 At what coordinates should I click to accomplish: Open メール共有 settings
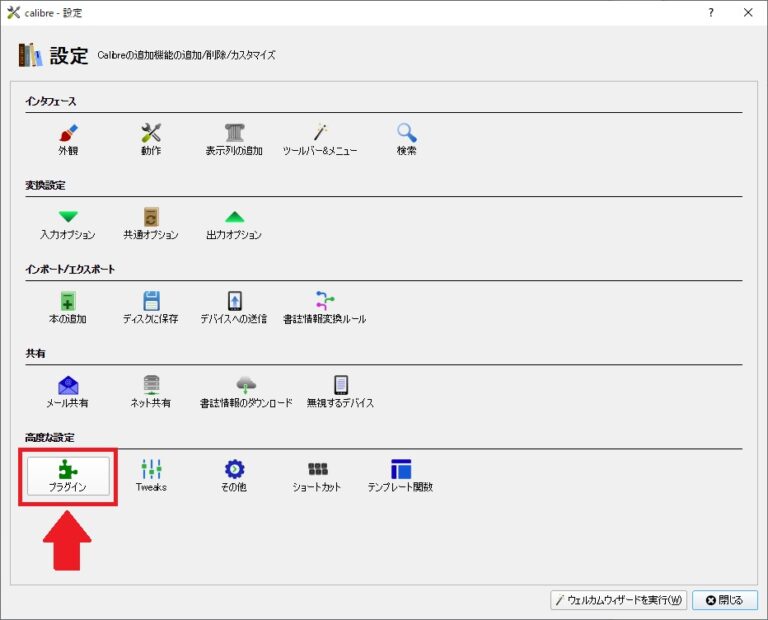point(68,392)
